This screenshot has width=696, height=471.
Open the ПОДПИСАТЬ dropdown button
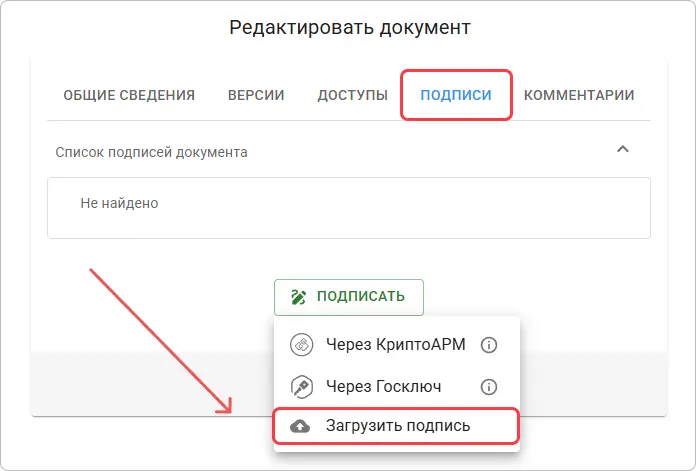[349, 297]
